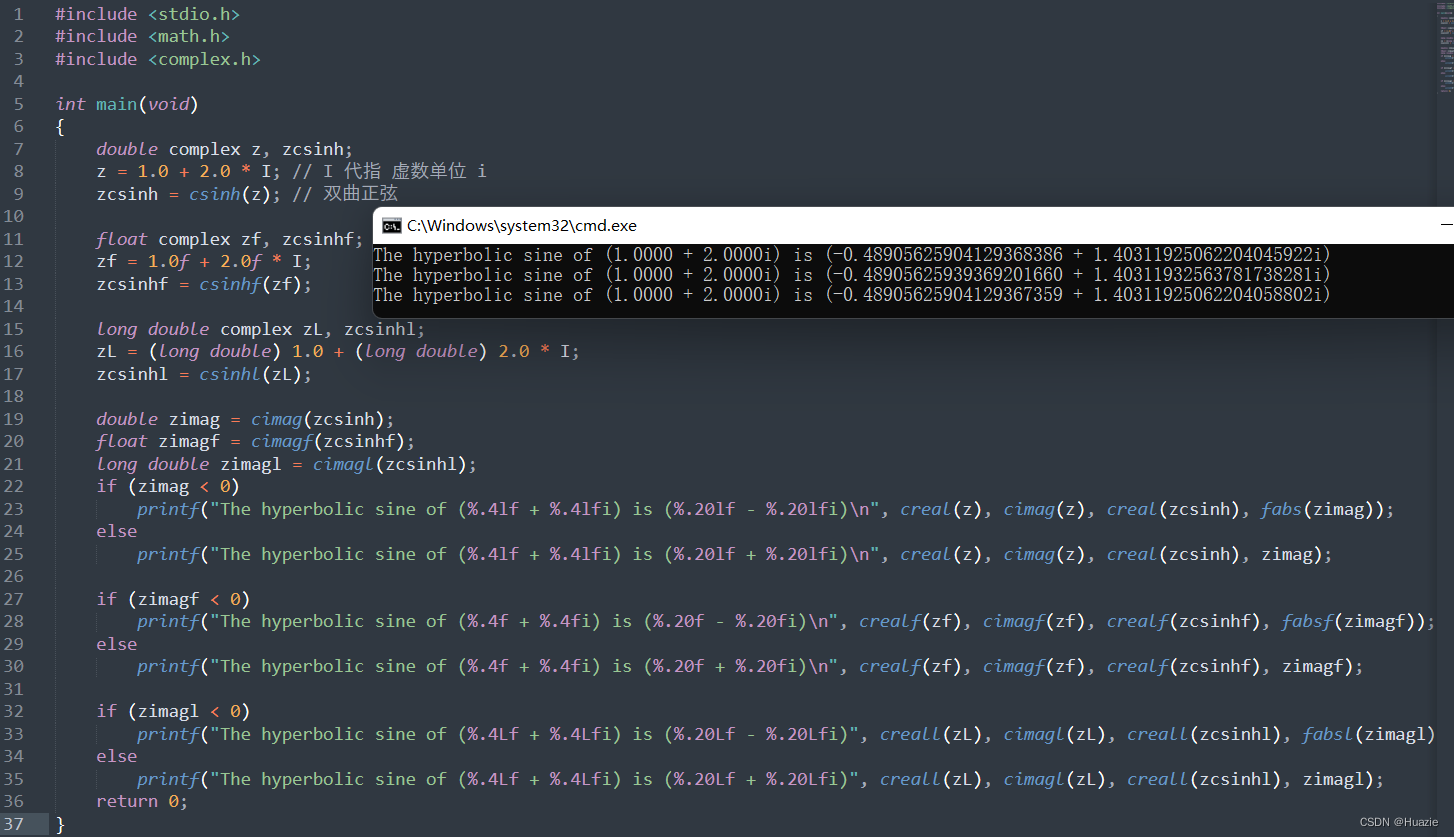Click 'double zimag = cimag(zcsinh);' line

click(x=245, y=419)
